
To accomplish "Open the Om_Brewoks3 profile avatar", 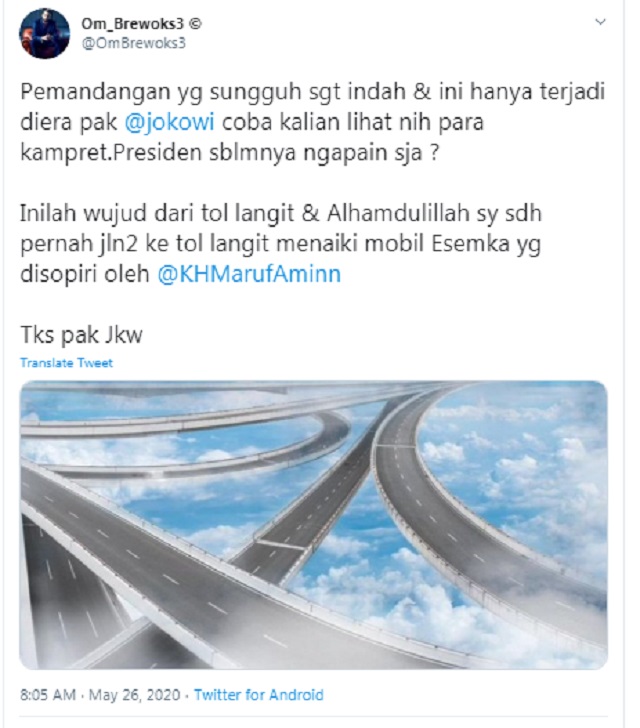I will pyautogui.click(x=44, y=33).
